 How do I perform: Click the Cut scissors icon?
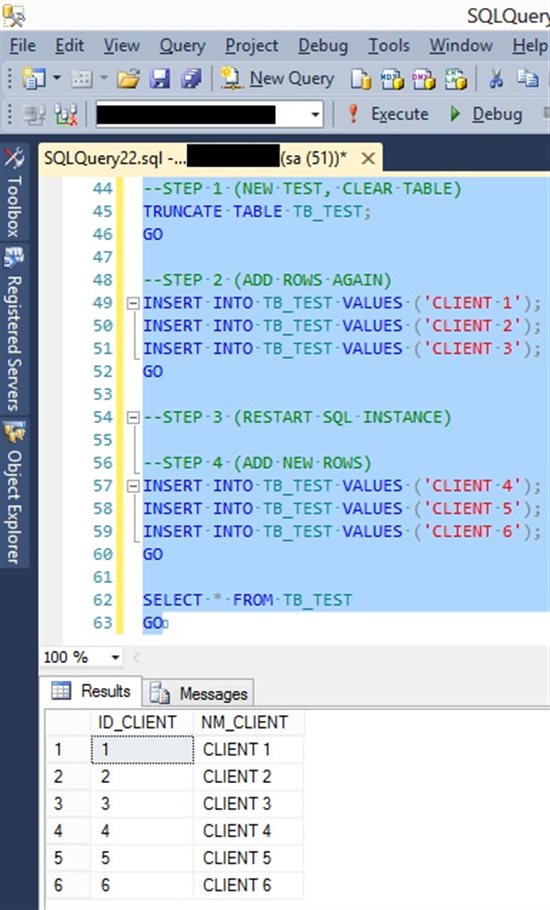pos(496,78)
